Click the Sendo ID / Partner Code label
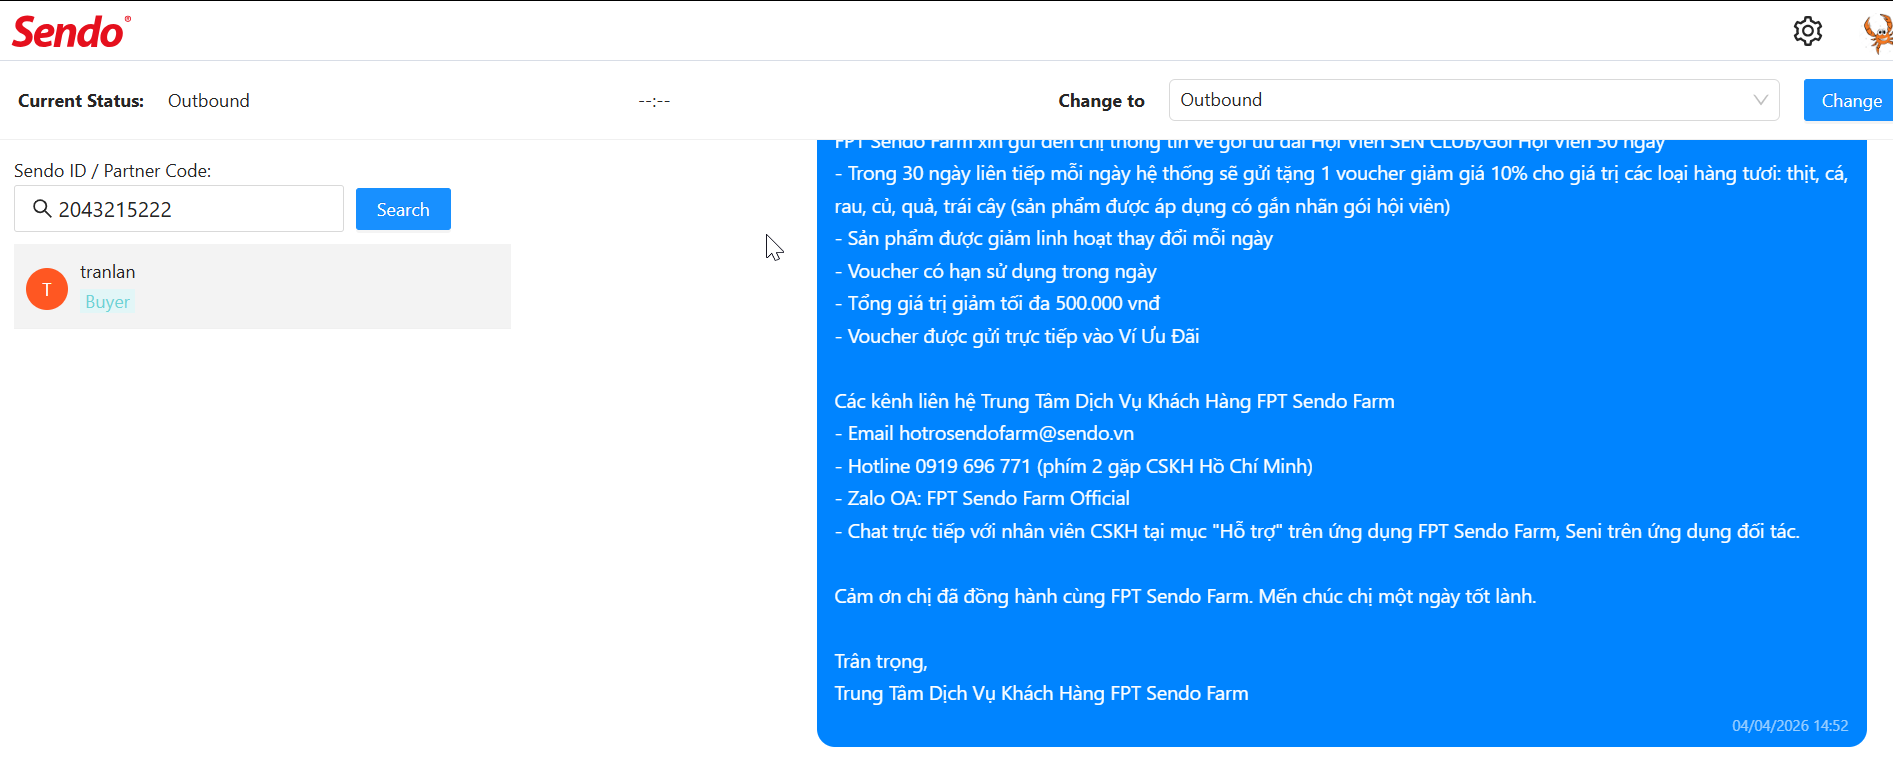Viewport: 1893px width, 761px height. [113, 171]
